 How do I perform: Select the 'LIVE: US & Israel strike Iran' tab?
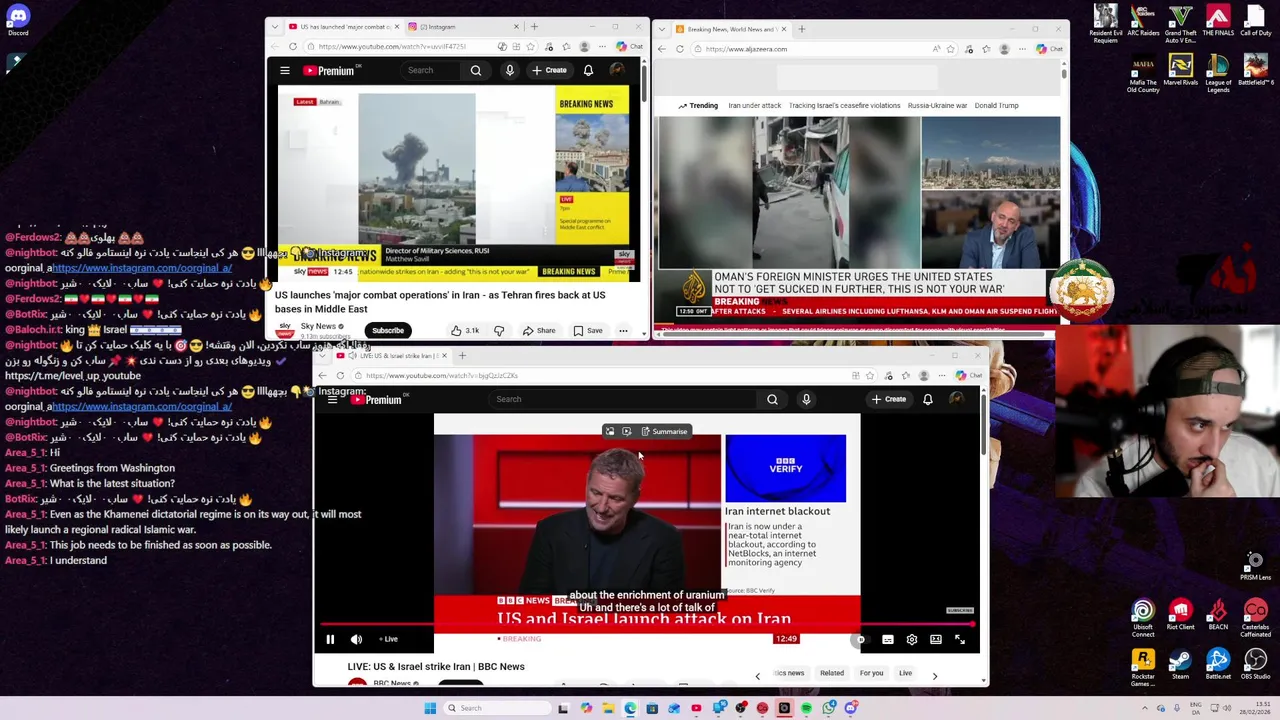tap(393, 356)
